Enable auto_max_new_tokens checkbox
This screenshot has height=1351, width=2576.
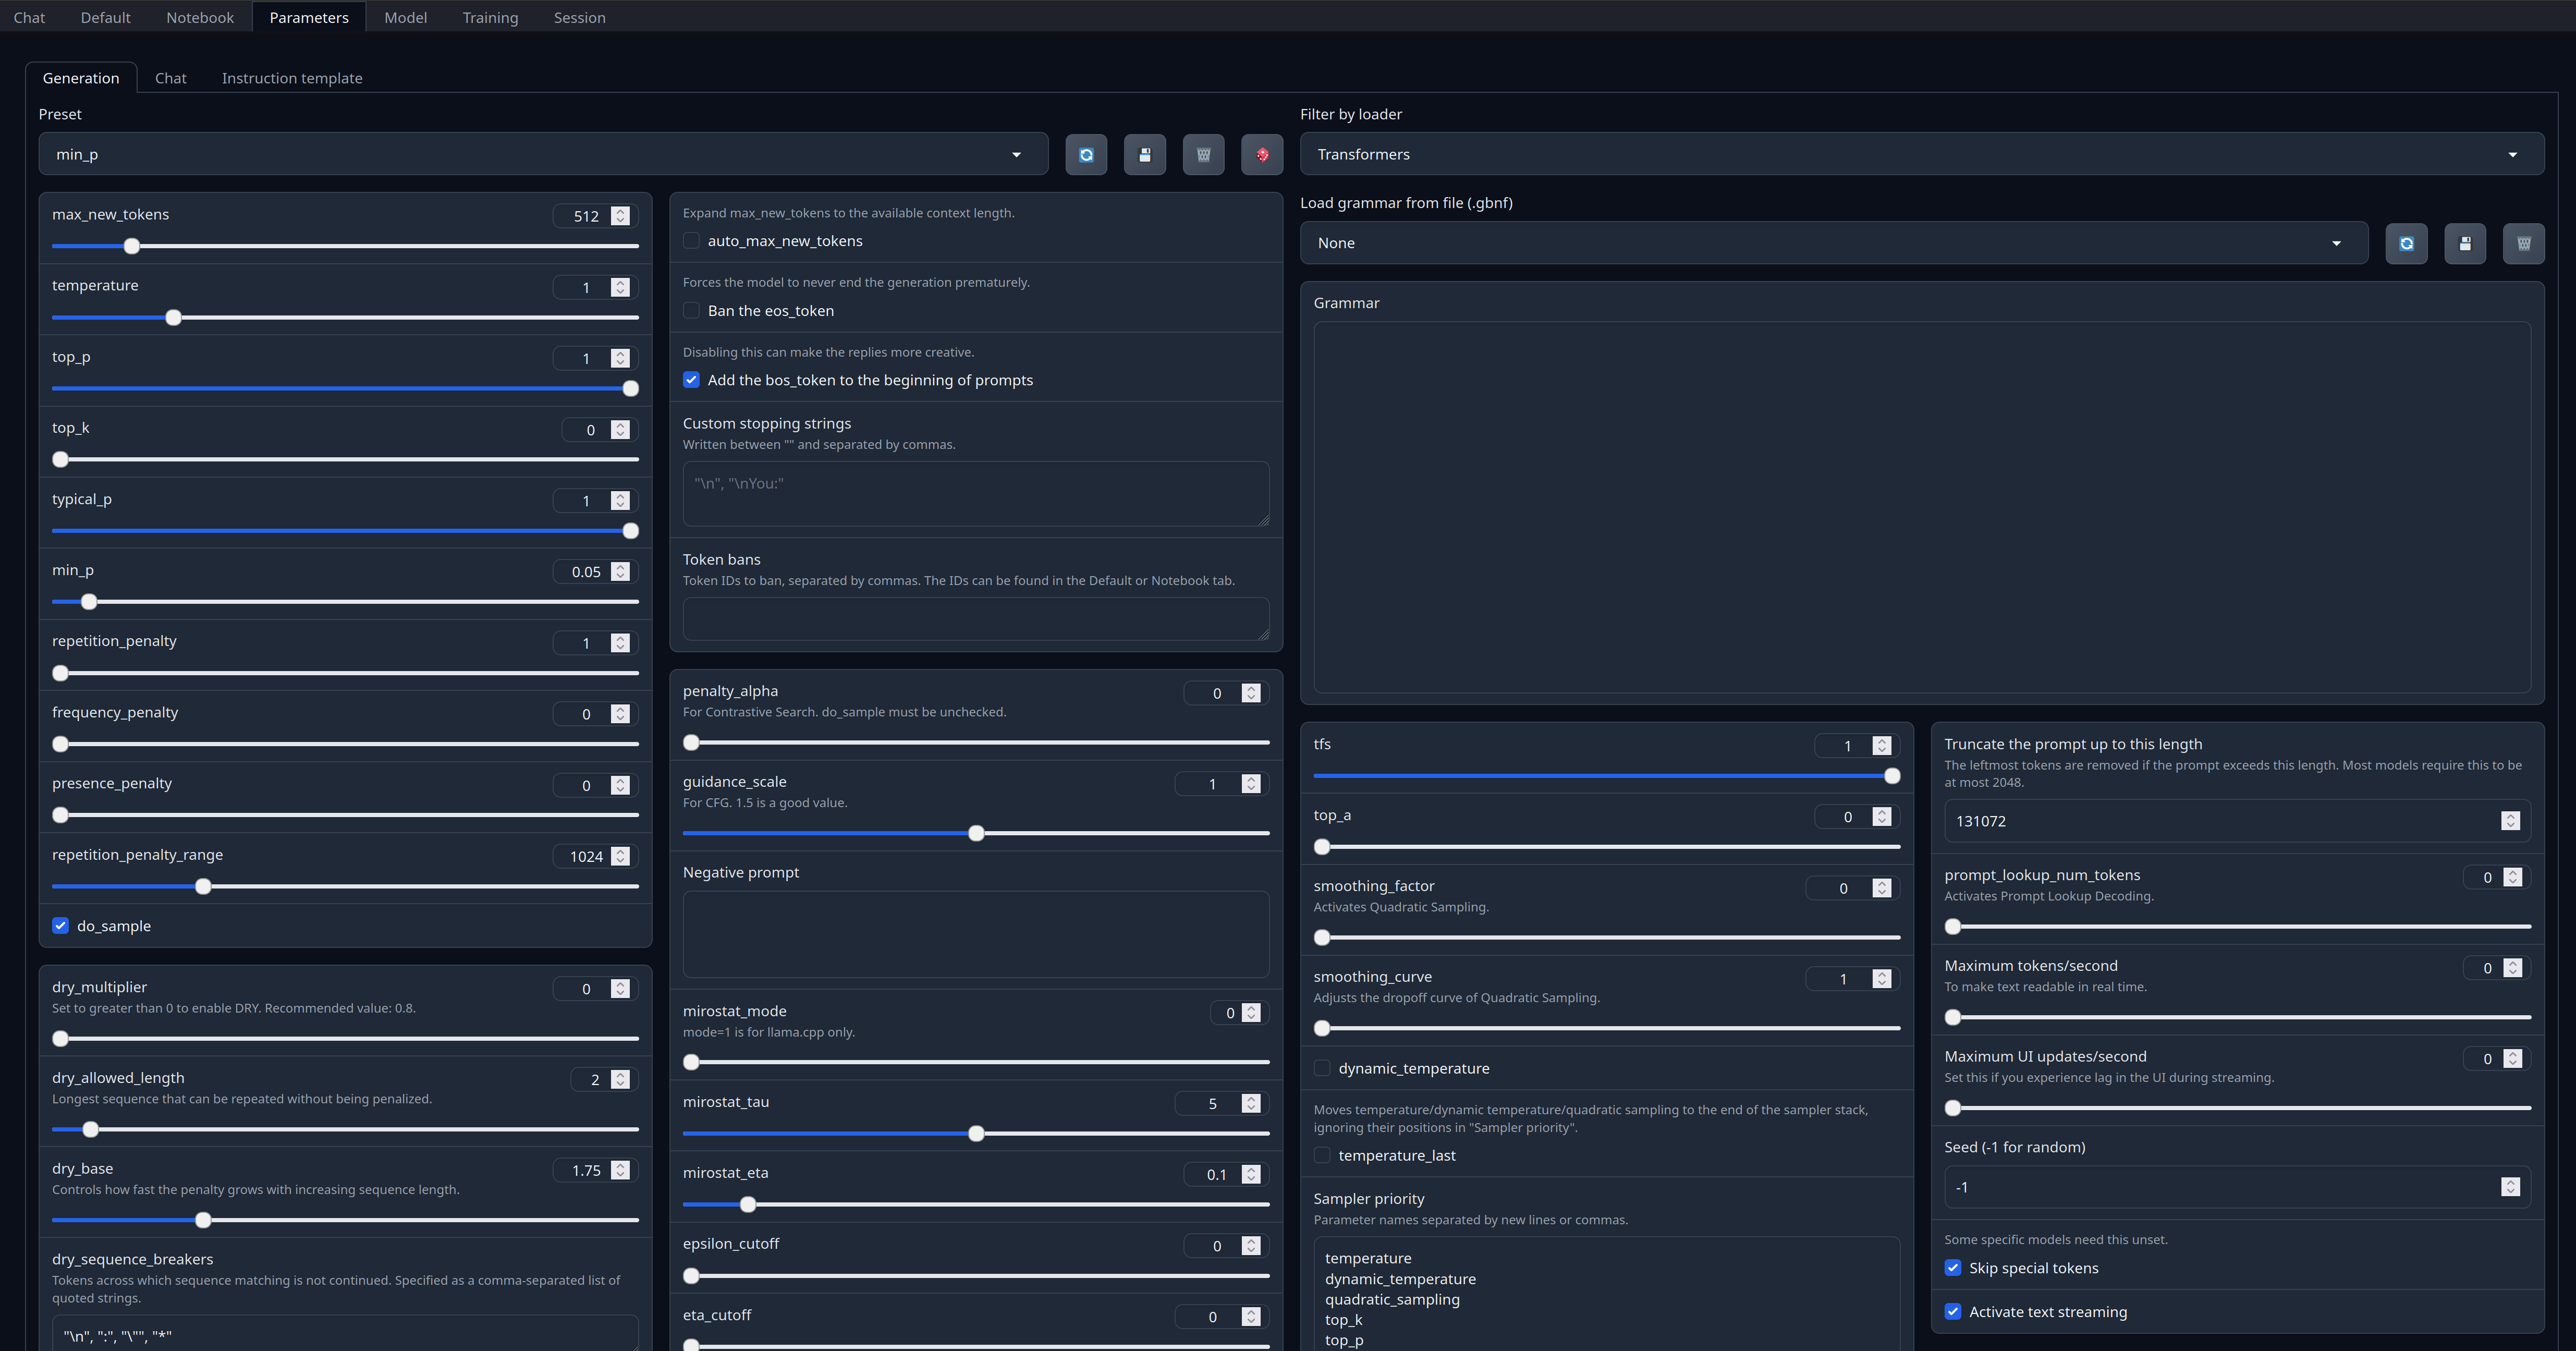(691, 241)
